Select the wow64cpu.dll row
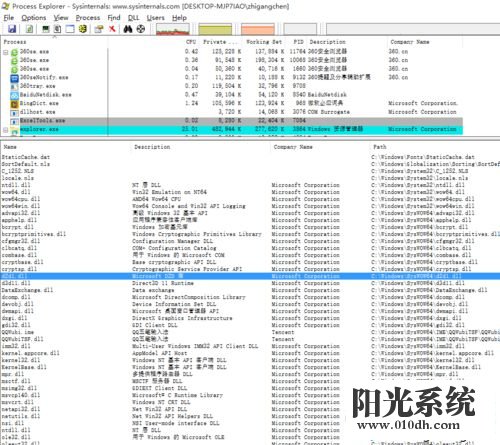Screen dimensions: 500x445 point(250,199)
